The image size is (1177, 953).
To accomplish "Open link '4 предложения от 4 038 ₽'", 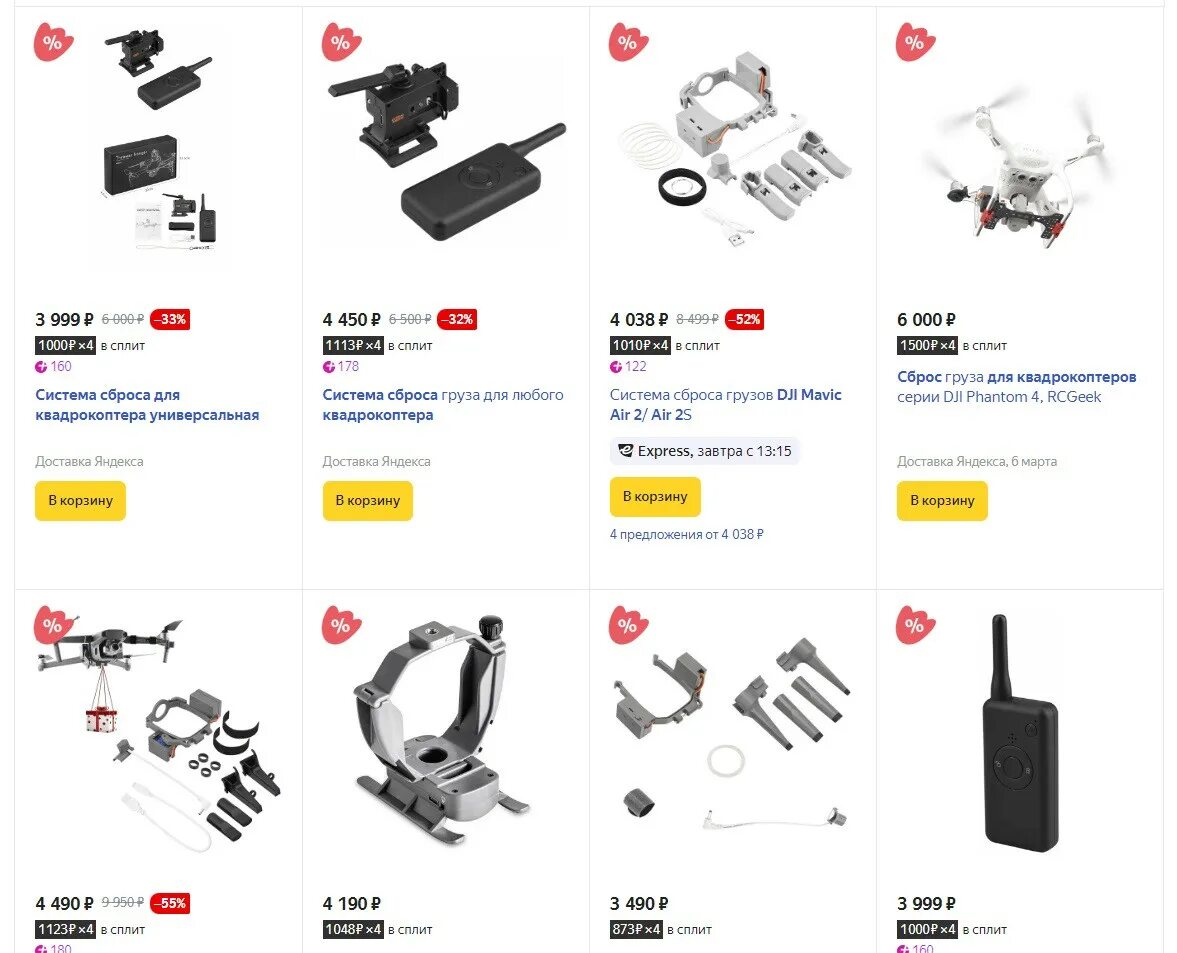I will coord(687,534).
